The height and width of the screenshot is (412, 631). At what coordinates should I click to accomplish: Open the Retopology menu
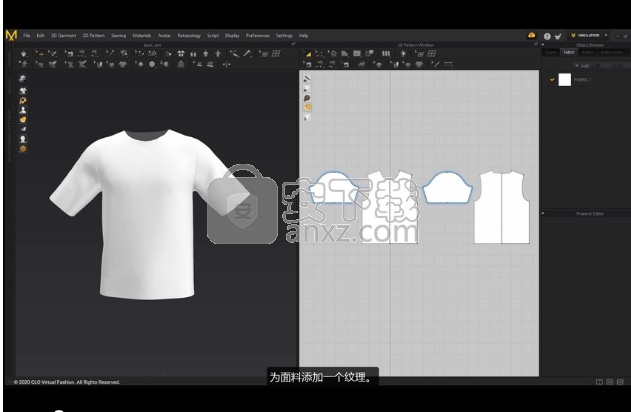tap(189, 35)
